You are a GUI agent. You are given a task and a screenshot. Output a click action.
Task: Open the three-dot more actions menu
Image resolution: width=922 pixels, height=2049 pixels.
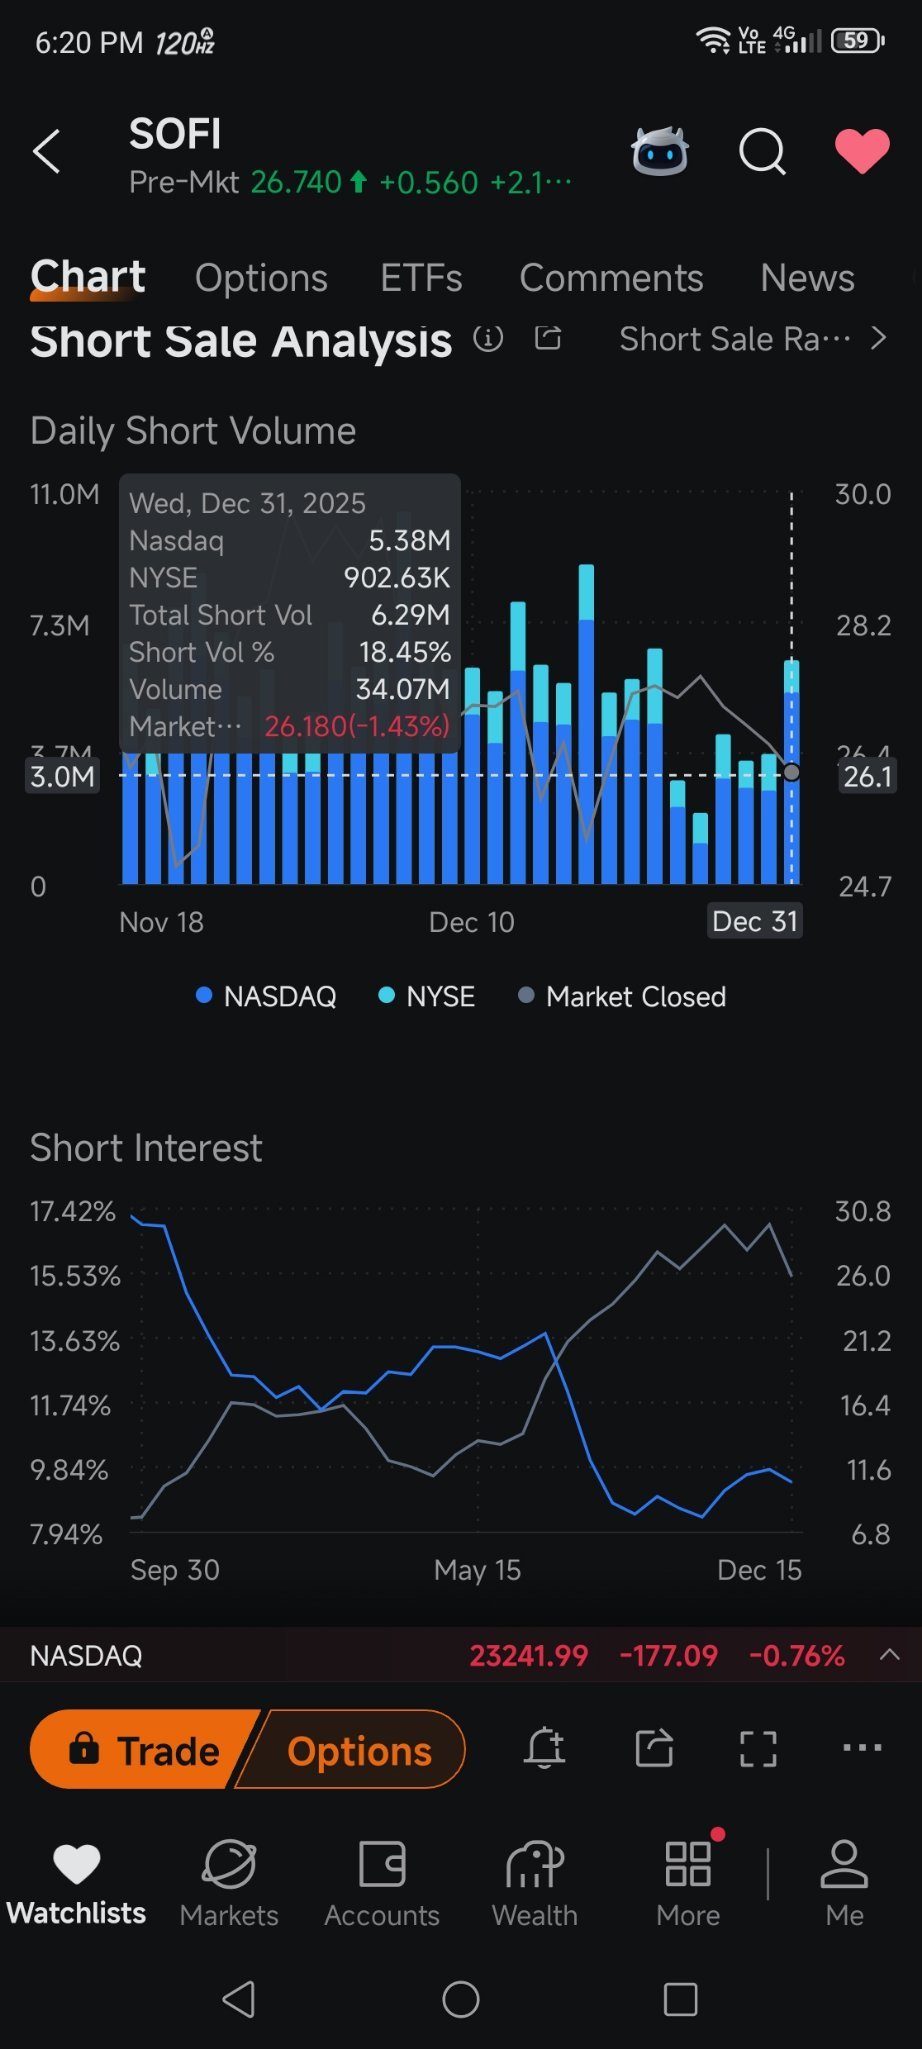click(x=862, y=1748)
